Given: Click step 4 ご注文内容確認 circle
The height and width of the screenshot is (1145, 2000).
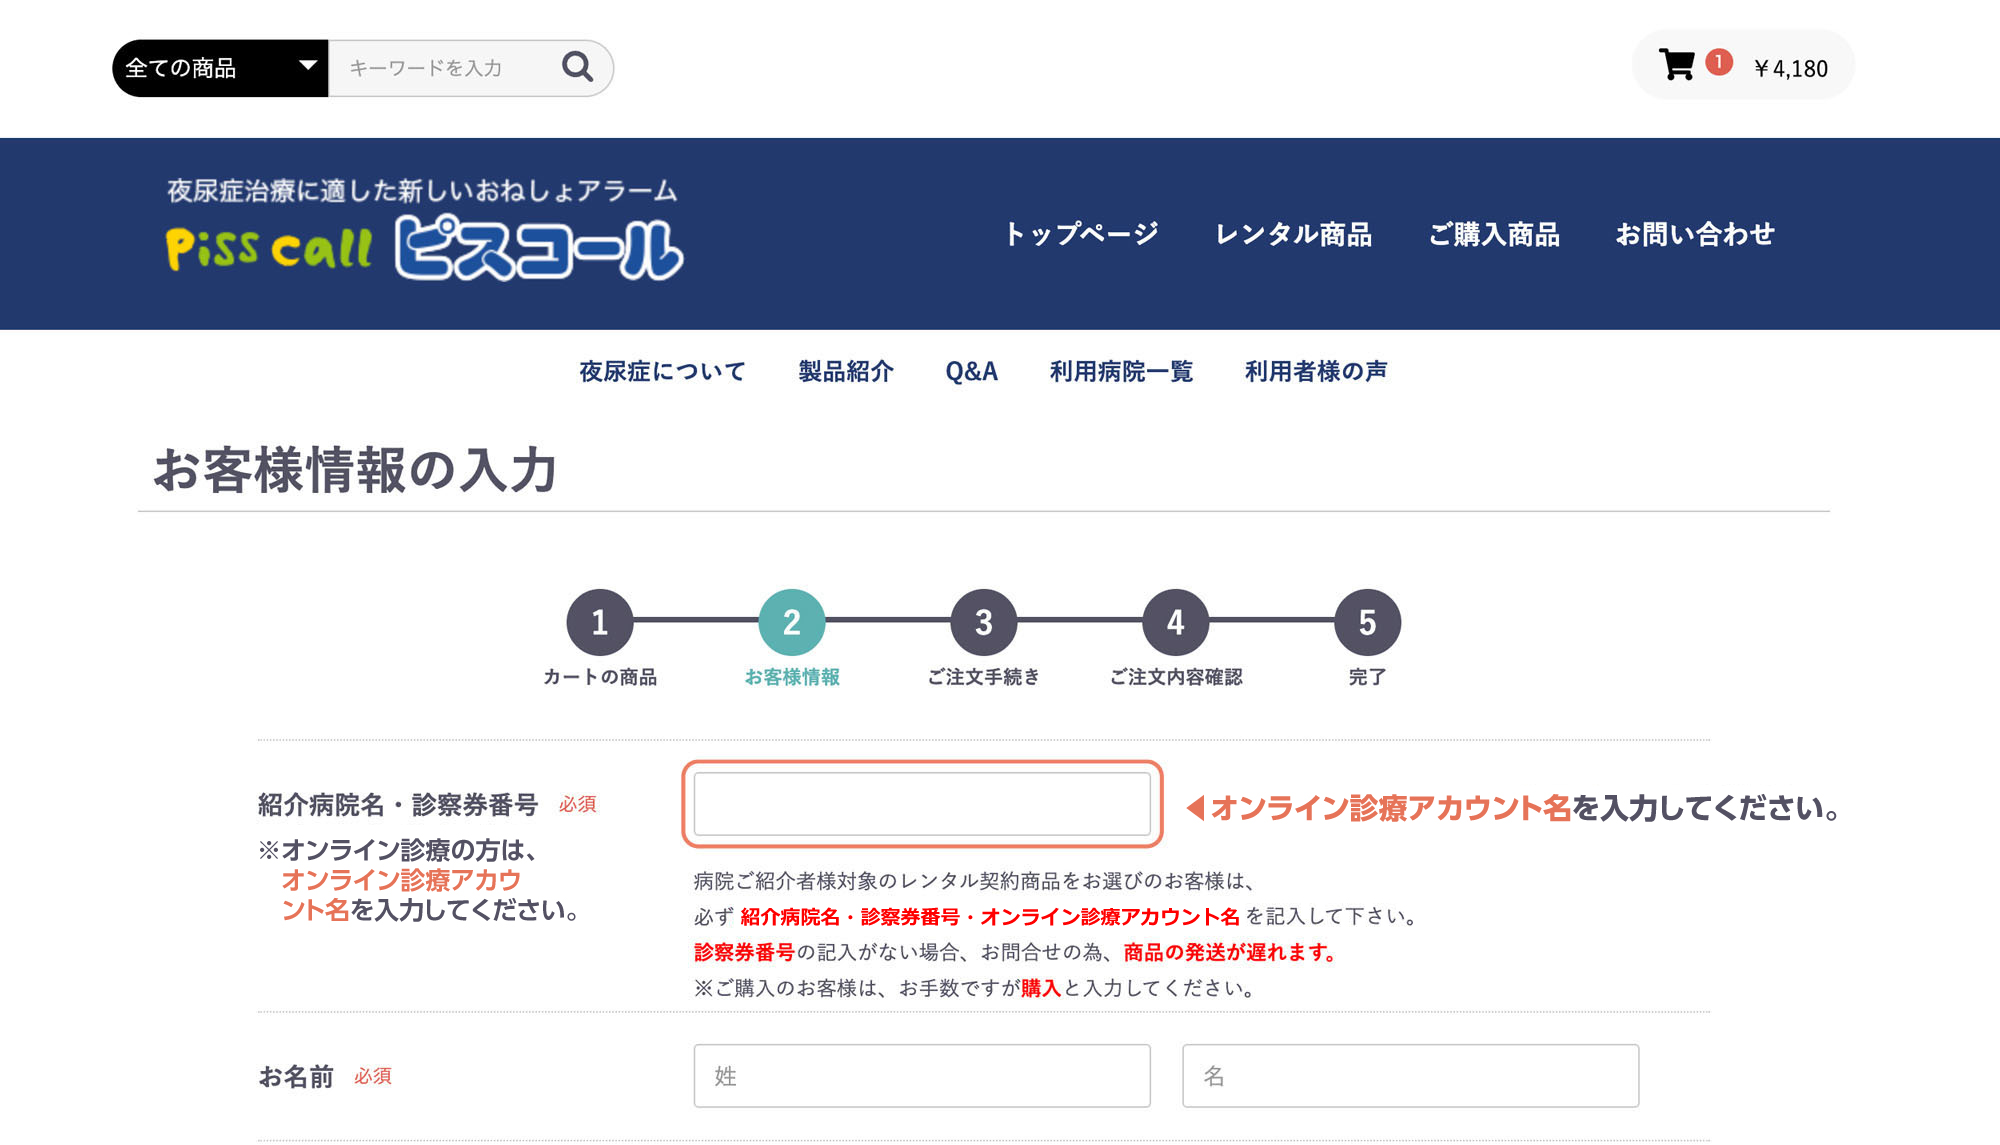Looking at the screenshot, I should [x=1176, y=622].
